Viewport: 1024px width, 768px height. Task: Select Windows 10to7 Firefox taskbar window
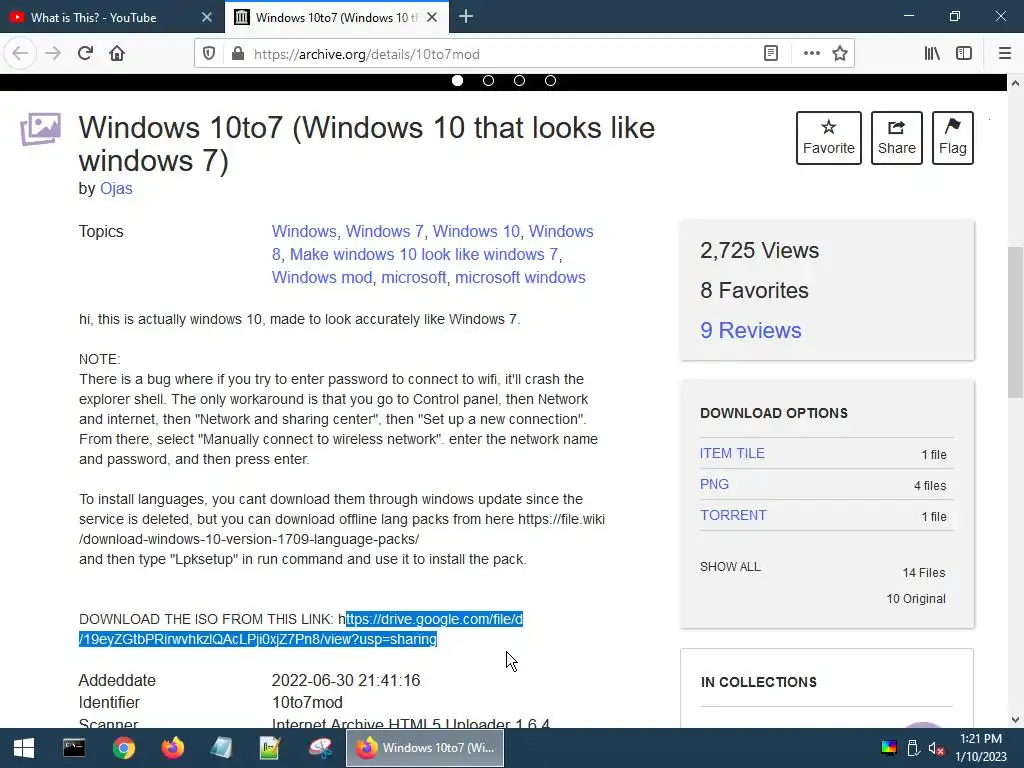point(424,748)
